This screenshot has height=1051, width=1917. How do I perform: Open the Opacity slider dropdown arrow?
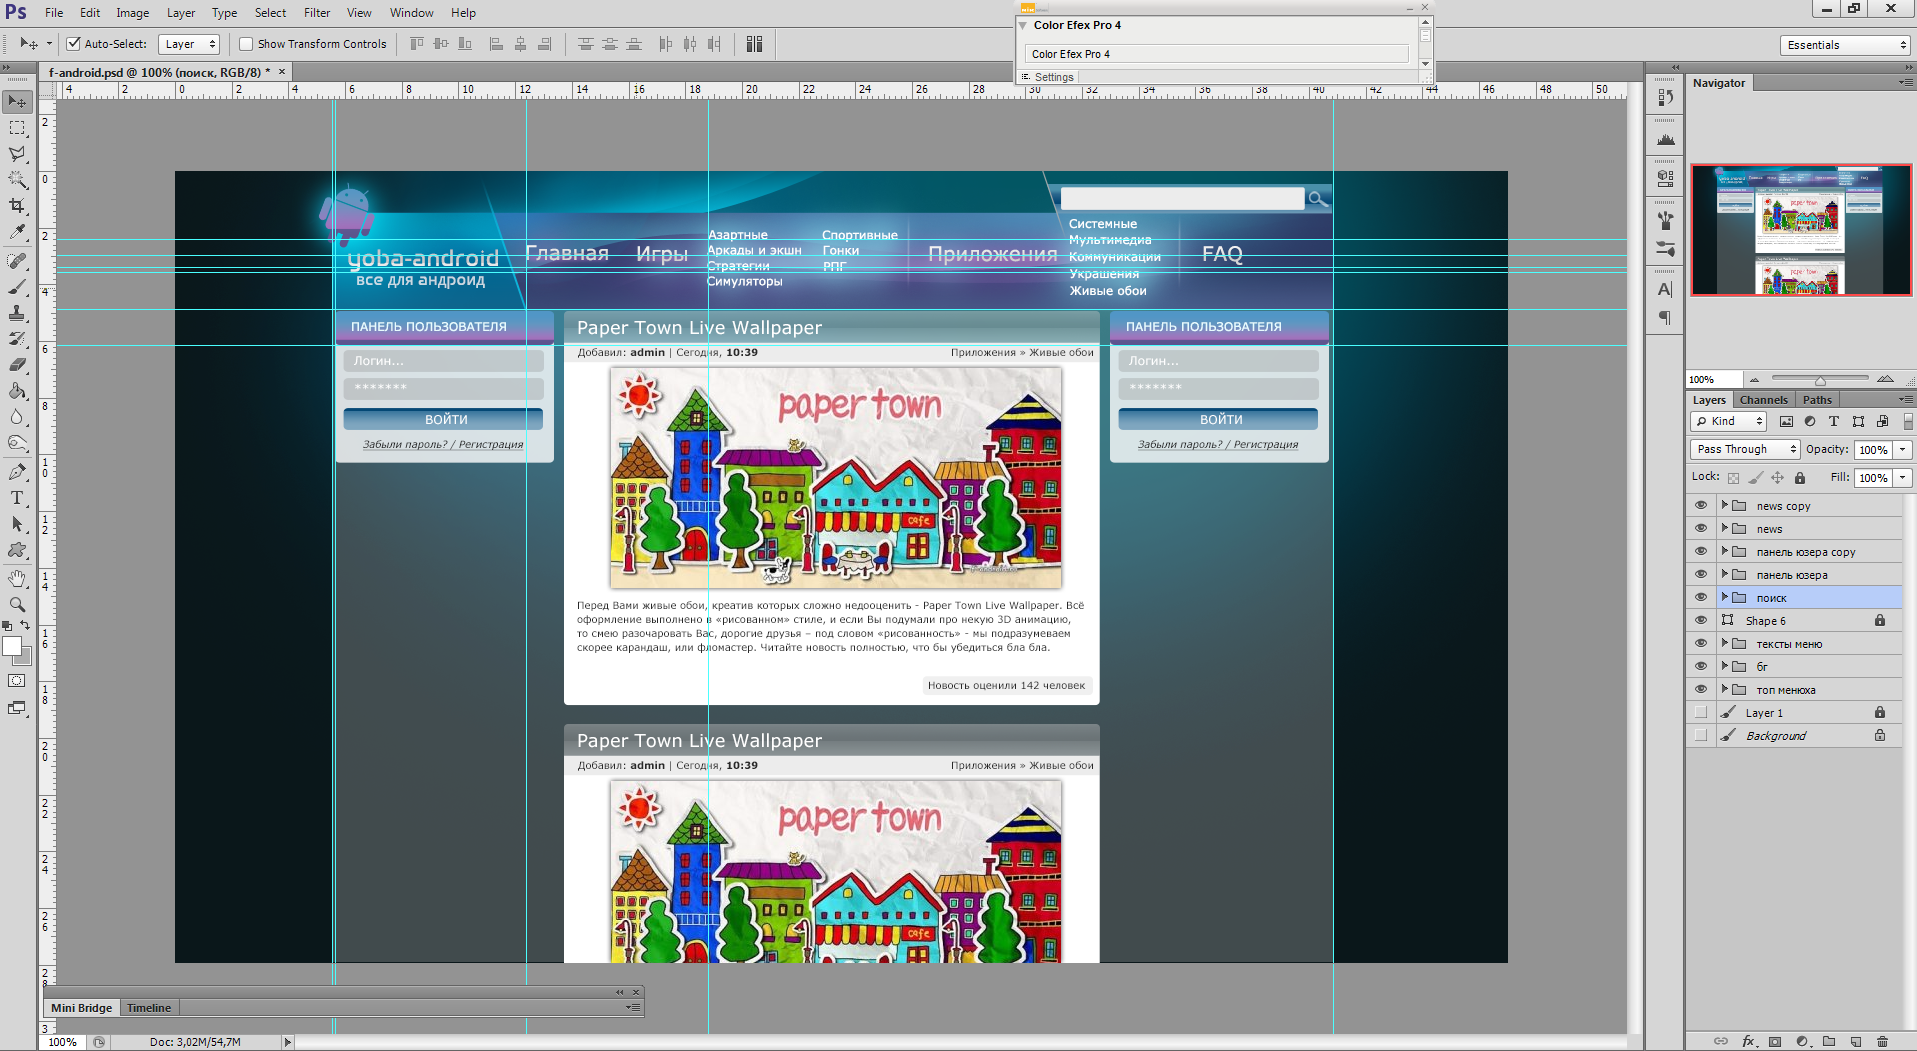tap(1903, 450)
